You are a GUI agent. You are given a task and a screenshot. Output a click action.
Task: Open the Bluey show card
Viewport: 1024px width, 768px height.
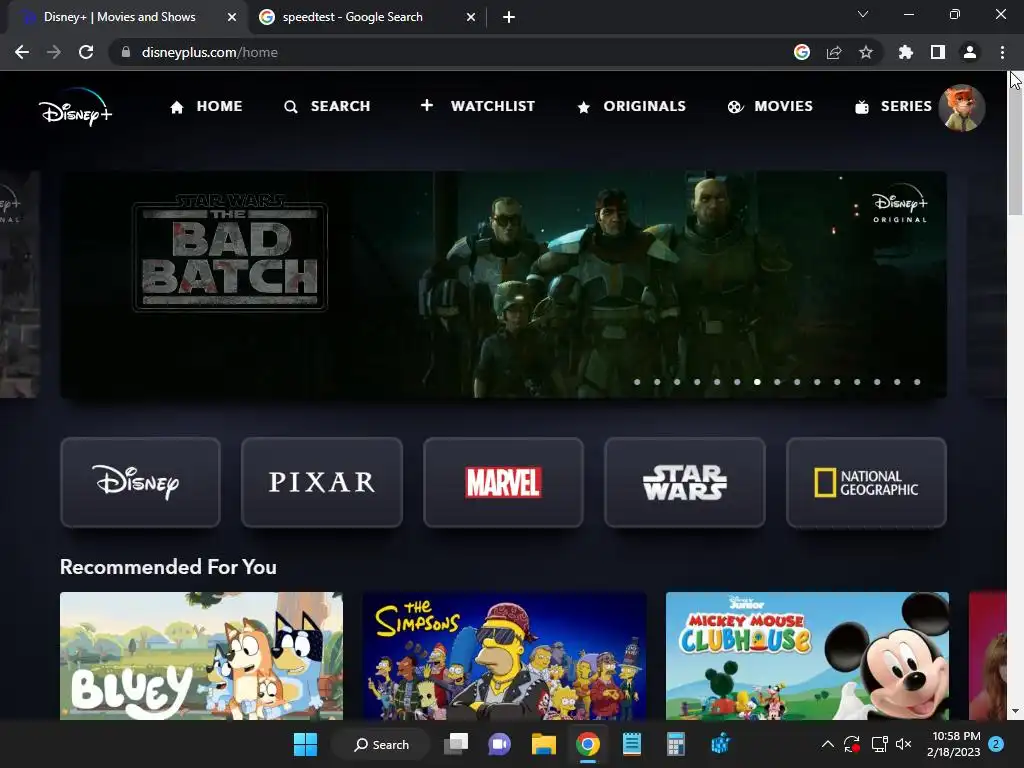click(x=201, y=656)
